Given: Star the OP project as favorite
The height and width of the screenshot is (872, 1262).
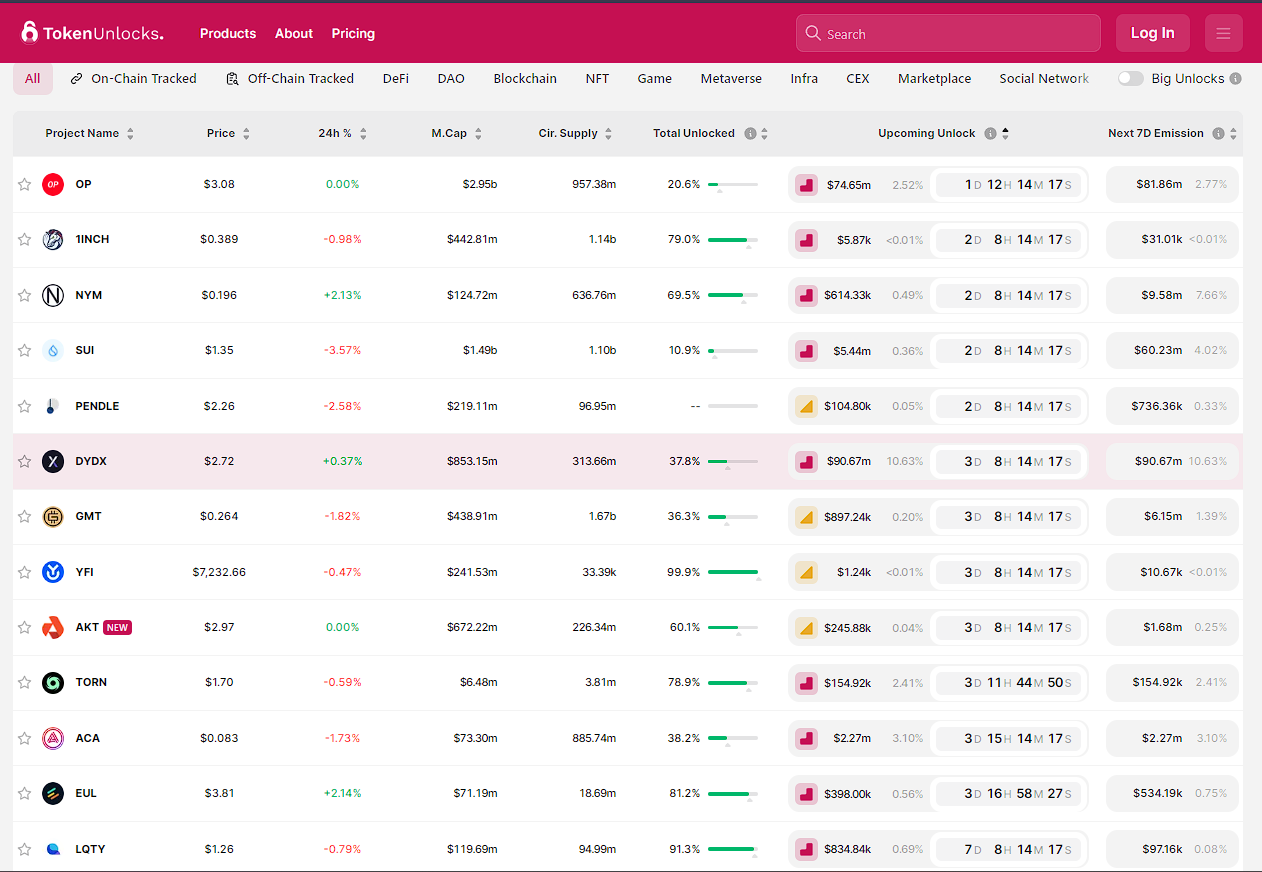Looking at the screenshot, I should point(25,184).
